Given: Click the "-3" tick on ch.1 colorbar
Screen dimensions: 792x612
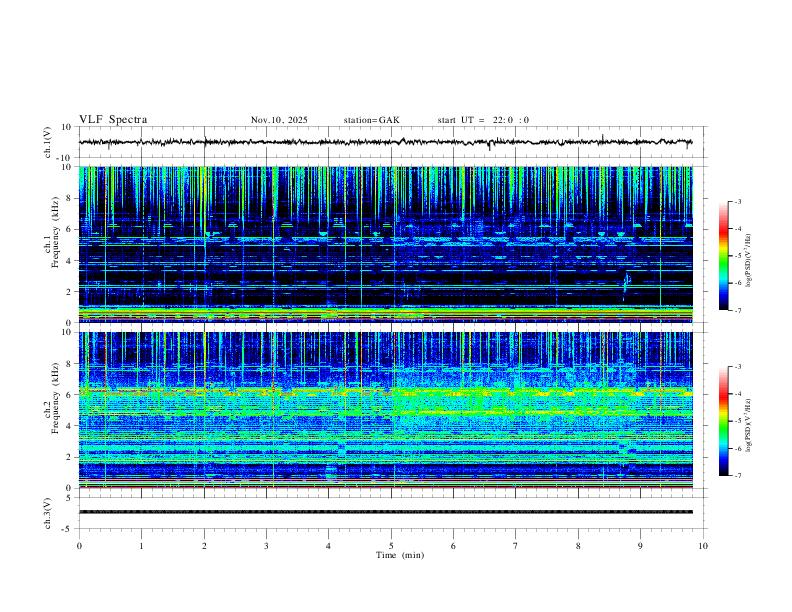Looking at the screenshot, I should pyautogui.click(x=738, y=201).
